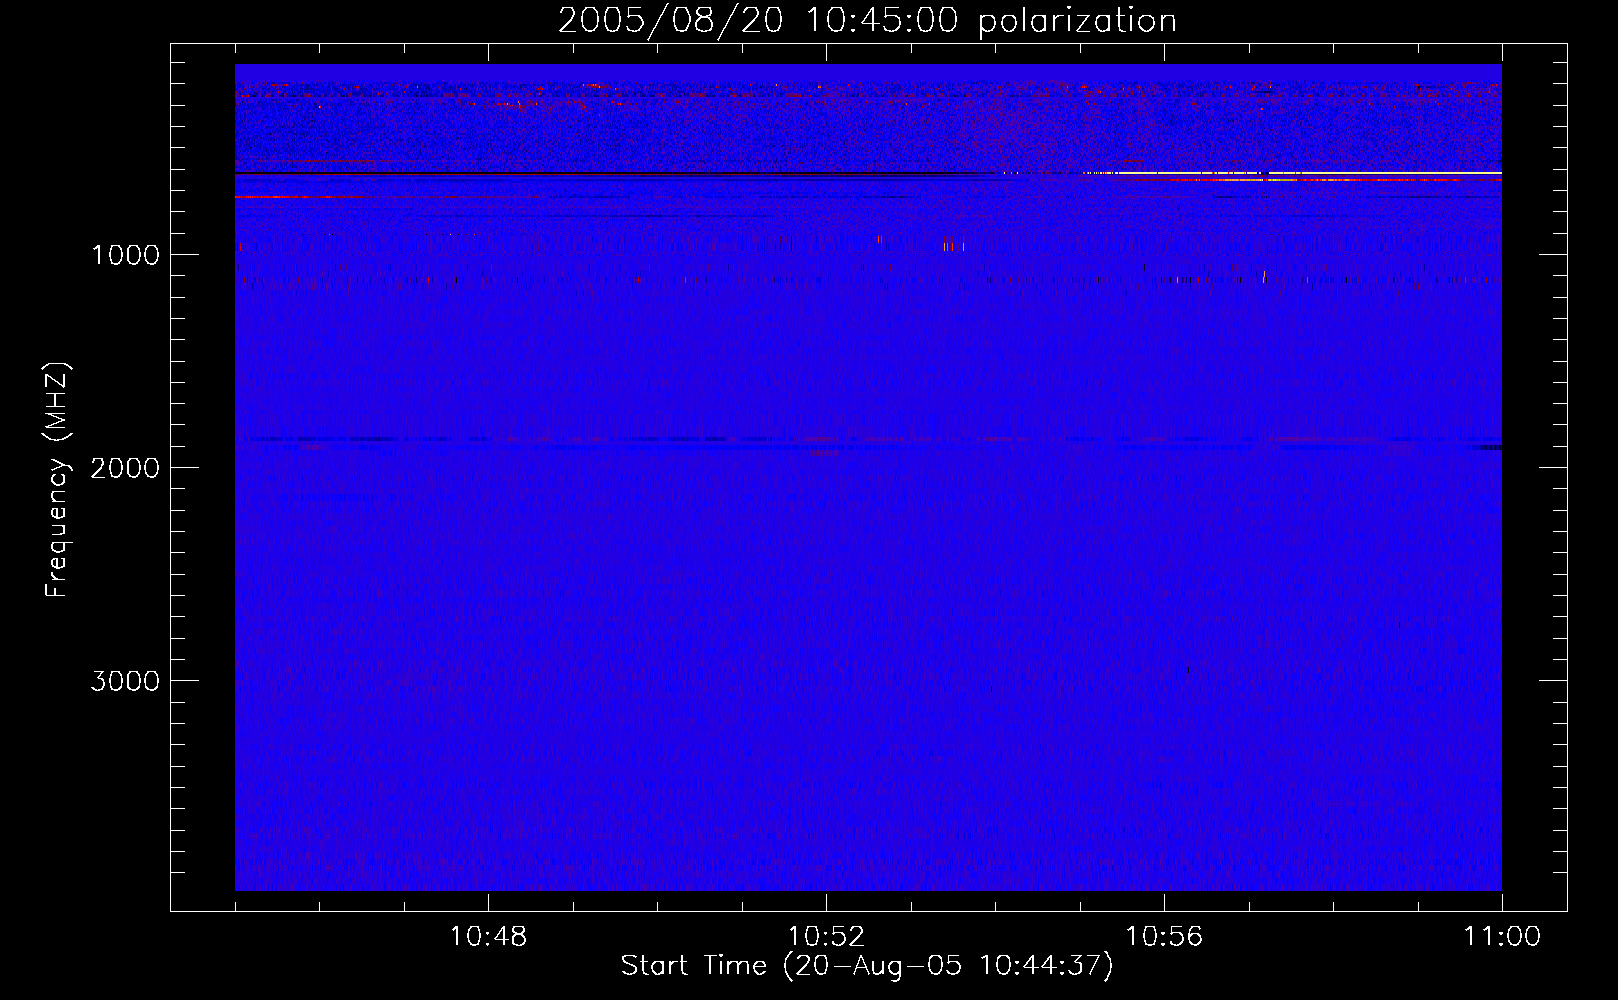Click the '3000' frequency tick label
Viewport: 1618px width, 1000px height.
pos(125,681)
